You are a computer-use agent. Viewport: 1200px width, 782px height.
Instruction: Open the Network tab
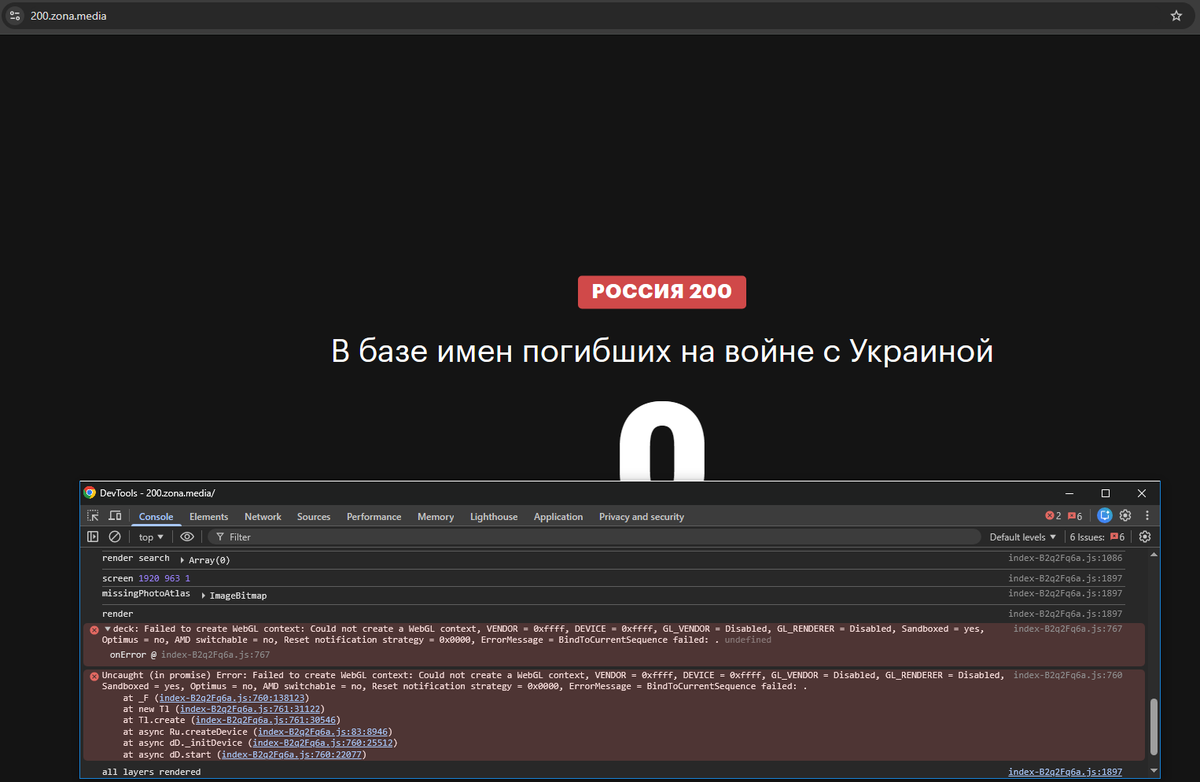[263, 517]
